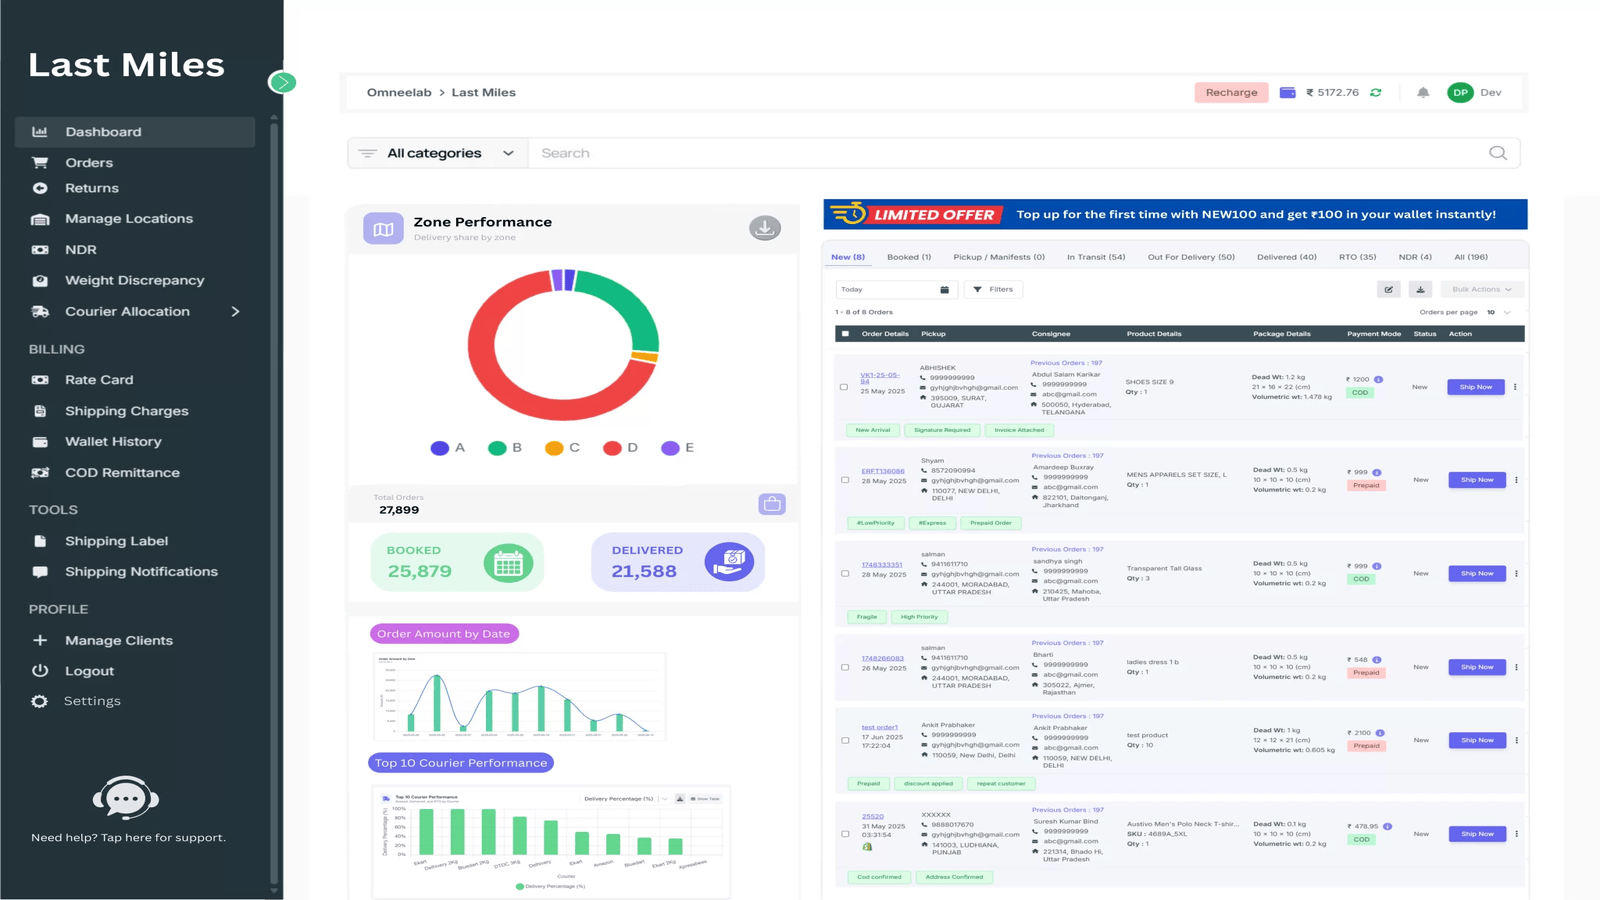1600x900 pixels.
Task: Open Weight Discrepancy in the sidebar
Action: tap(134, 281)
